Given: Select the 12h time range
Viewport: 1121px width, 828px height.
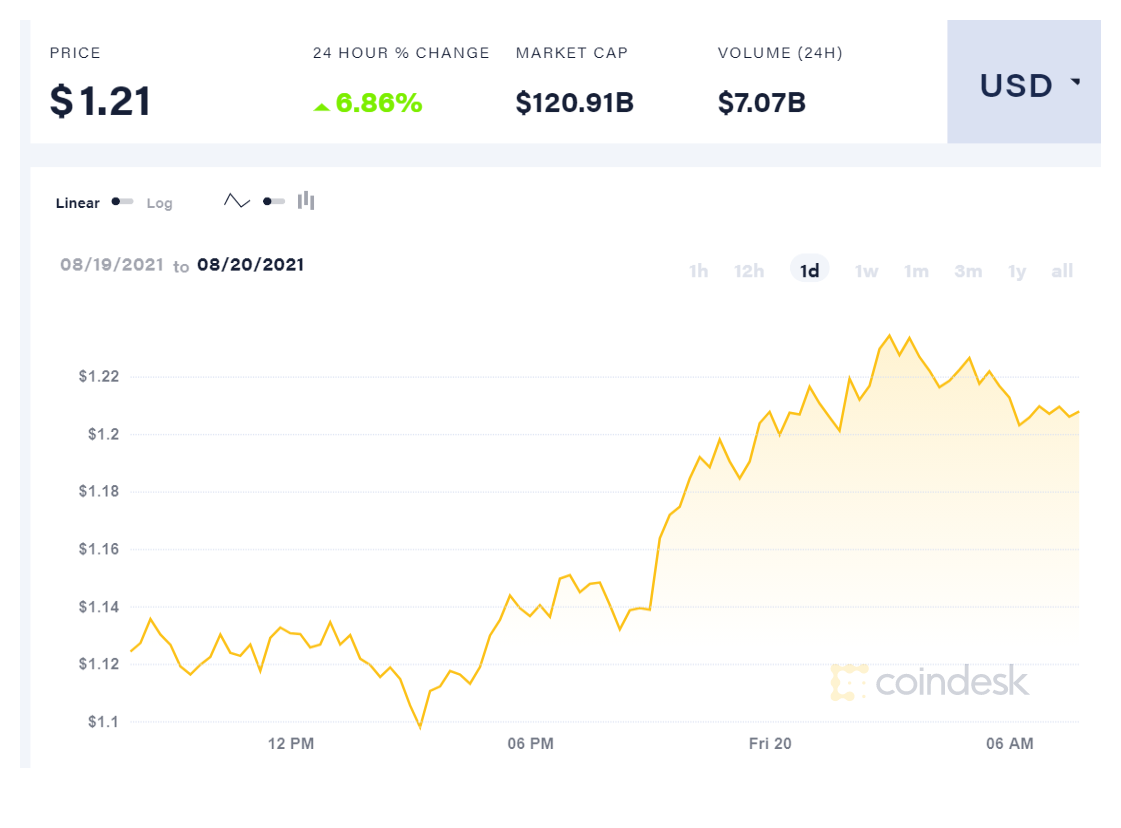Looking at the screenshot, I should pos(749,271).
